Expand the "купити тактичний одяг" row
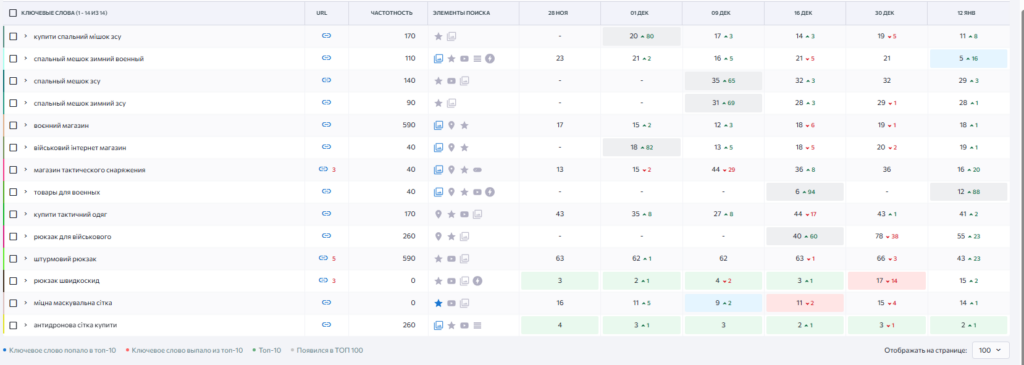Viewport: 1024px width, 365px height. point(25,214)
